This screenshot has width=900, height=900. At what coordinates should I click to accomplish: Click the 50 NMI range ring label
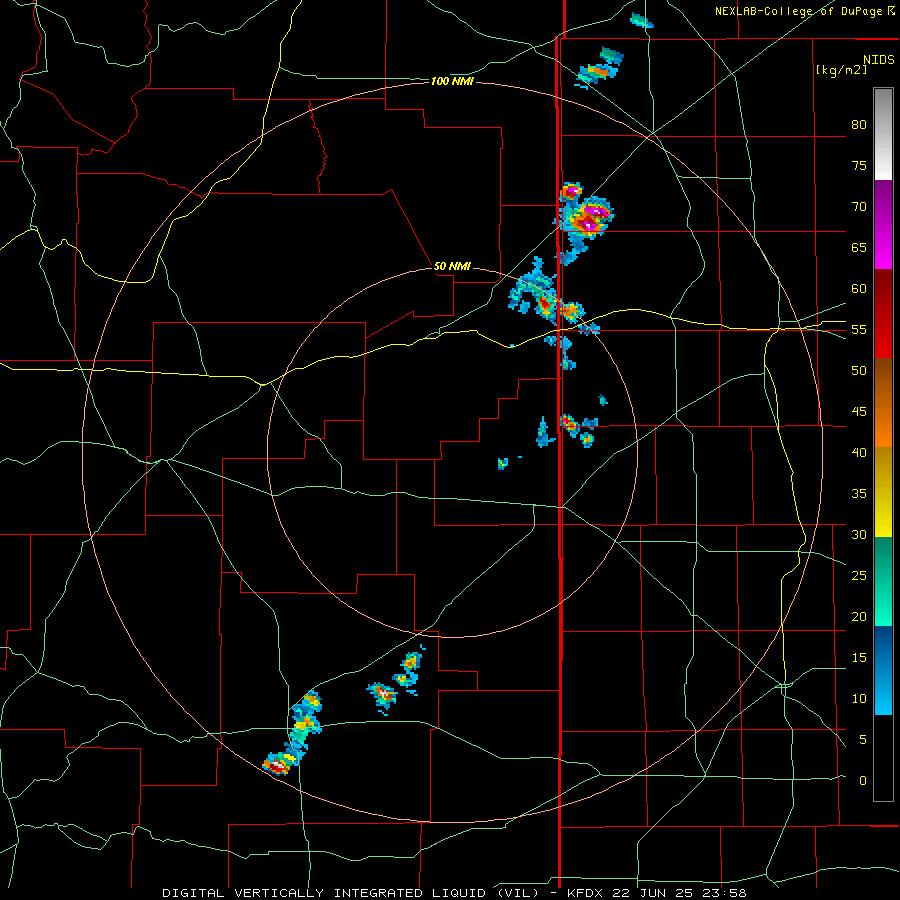tap(452, 266)
